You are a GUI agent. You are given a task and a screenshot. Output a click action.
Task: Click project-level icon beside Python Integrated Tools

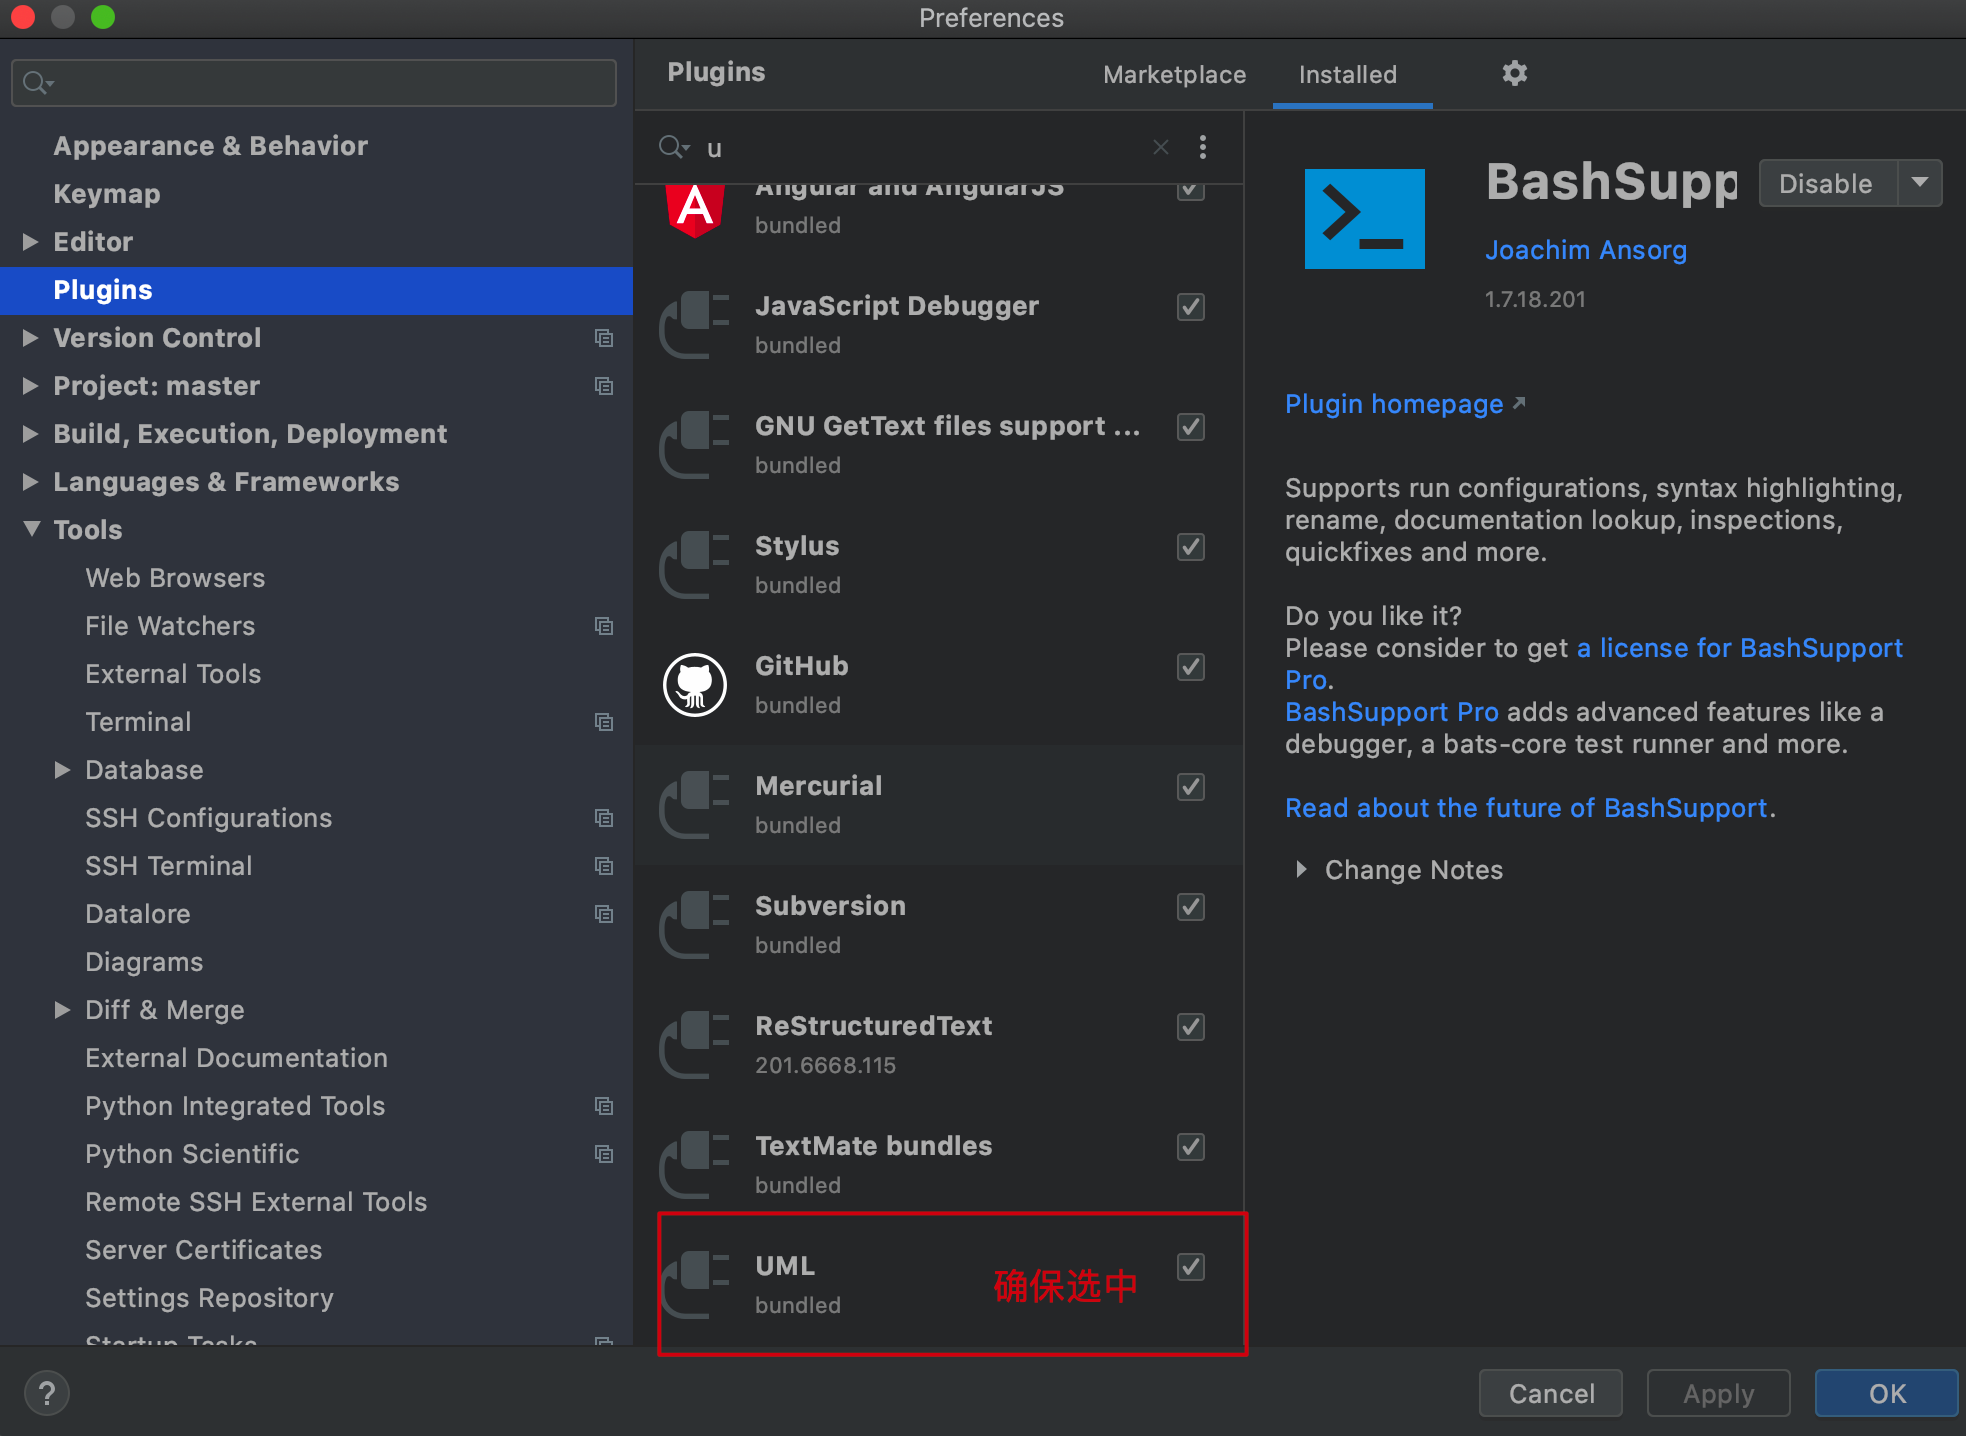click(603, 1106)
